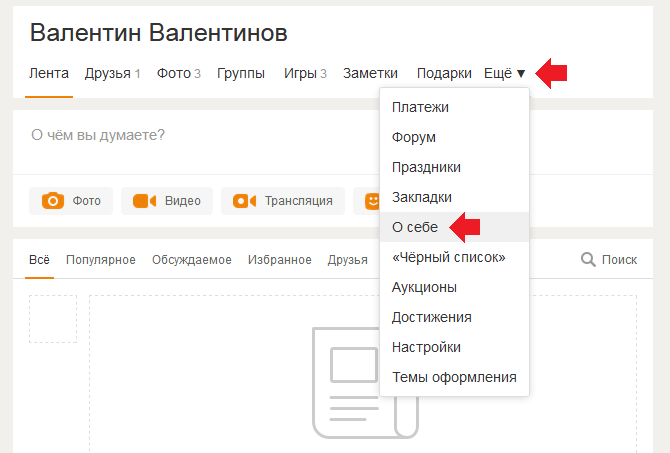Choose О себе menu item
The image size is (670, 453).
coord(454,227)
